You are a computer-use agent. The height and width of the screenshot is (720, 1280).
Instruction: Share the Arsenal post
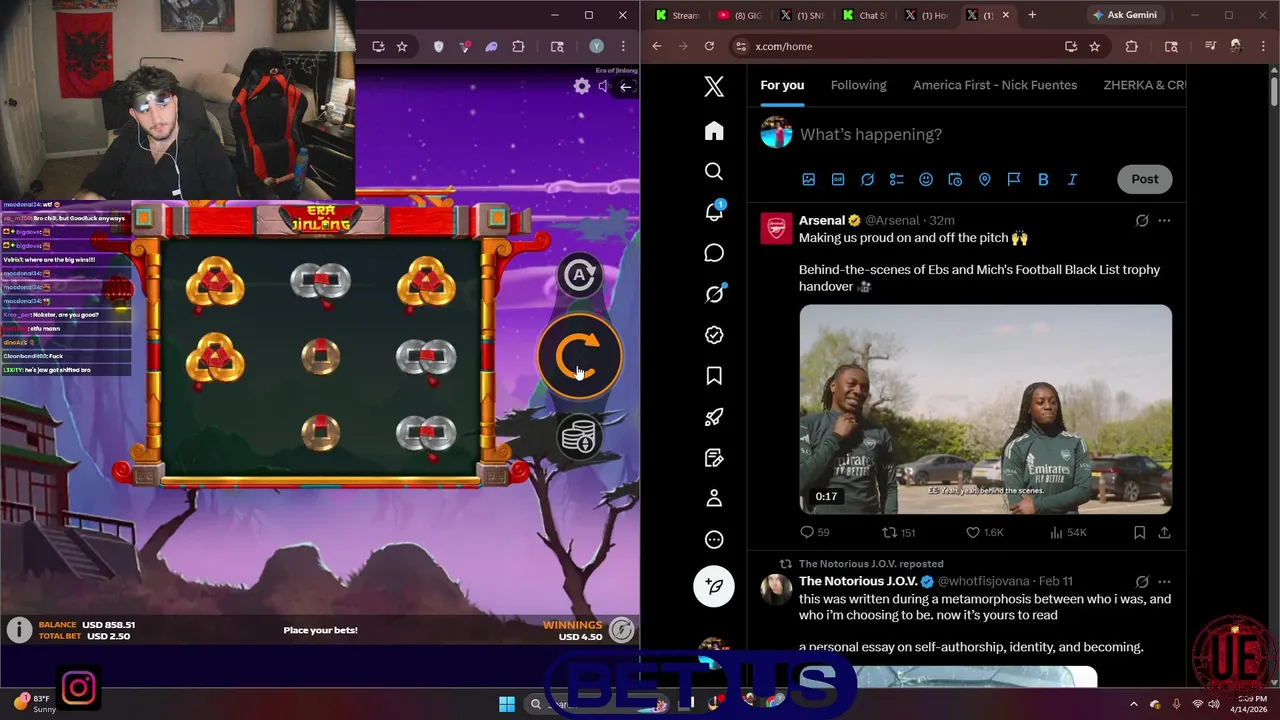pyautogui.click(x=1164, y=533)
